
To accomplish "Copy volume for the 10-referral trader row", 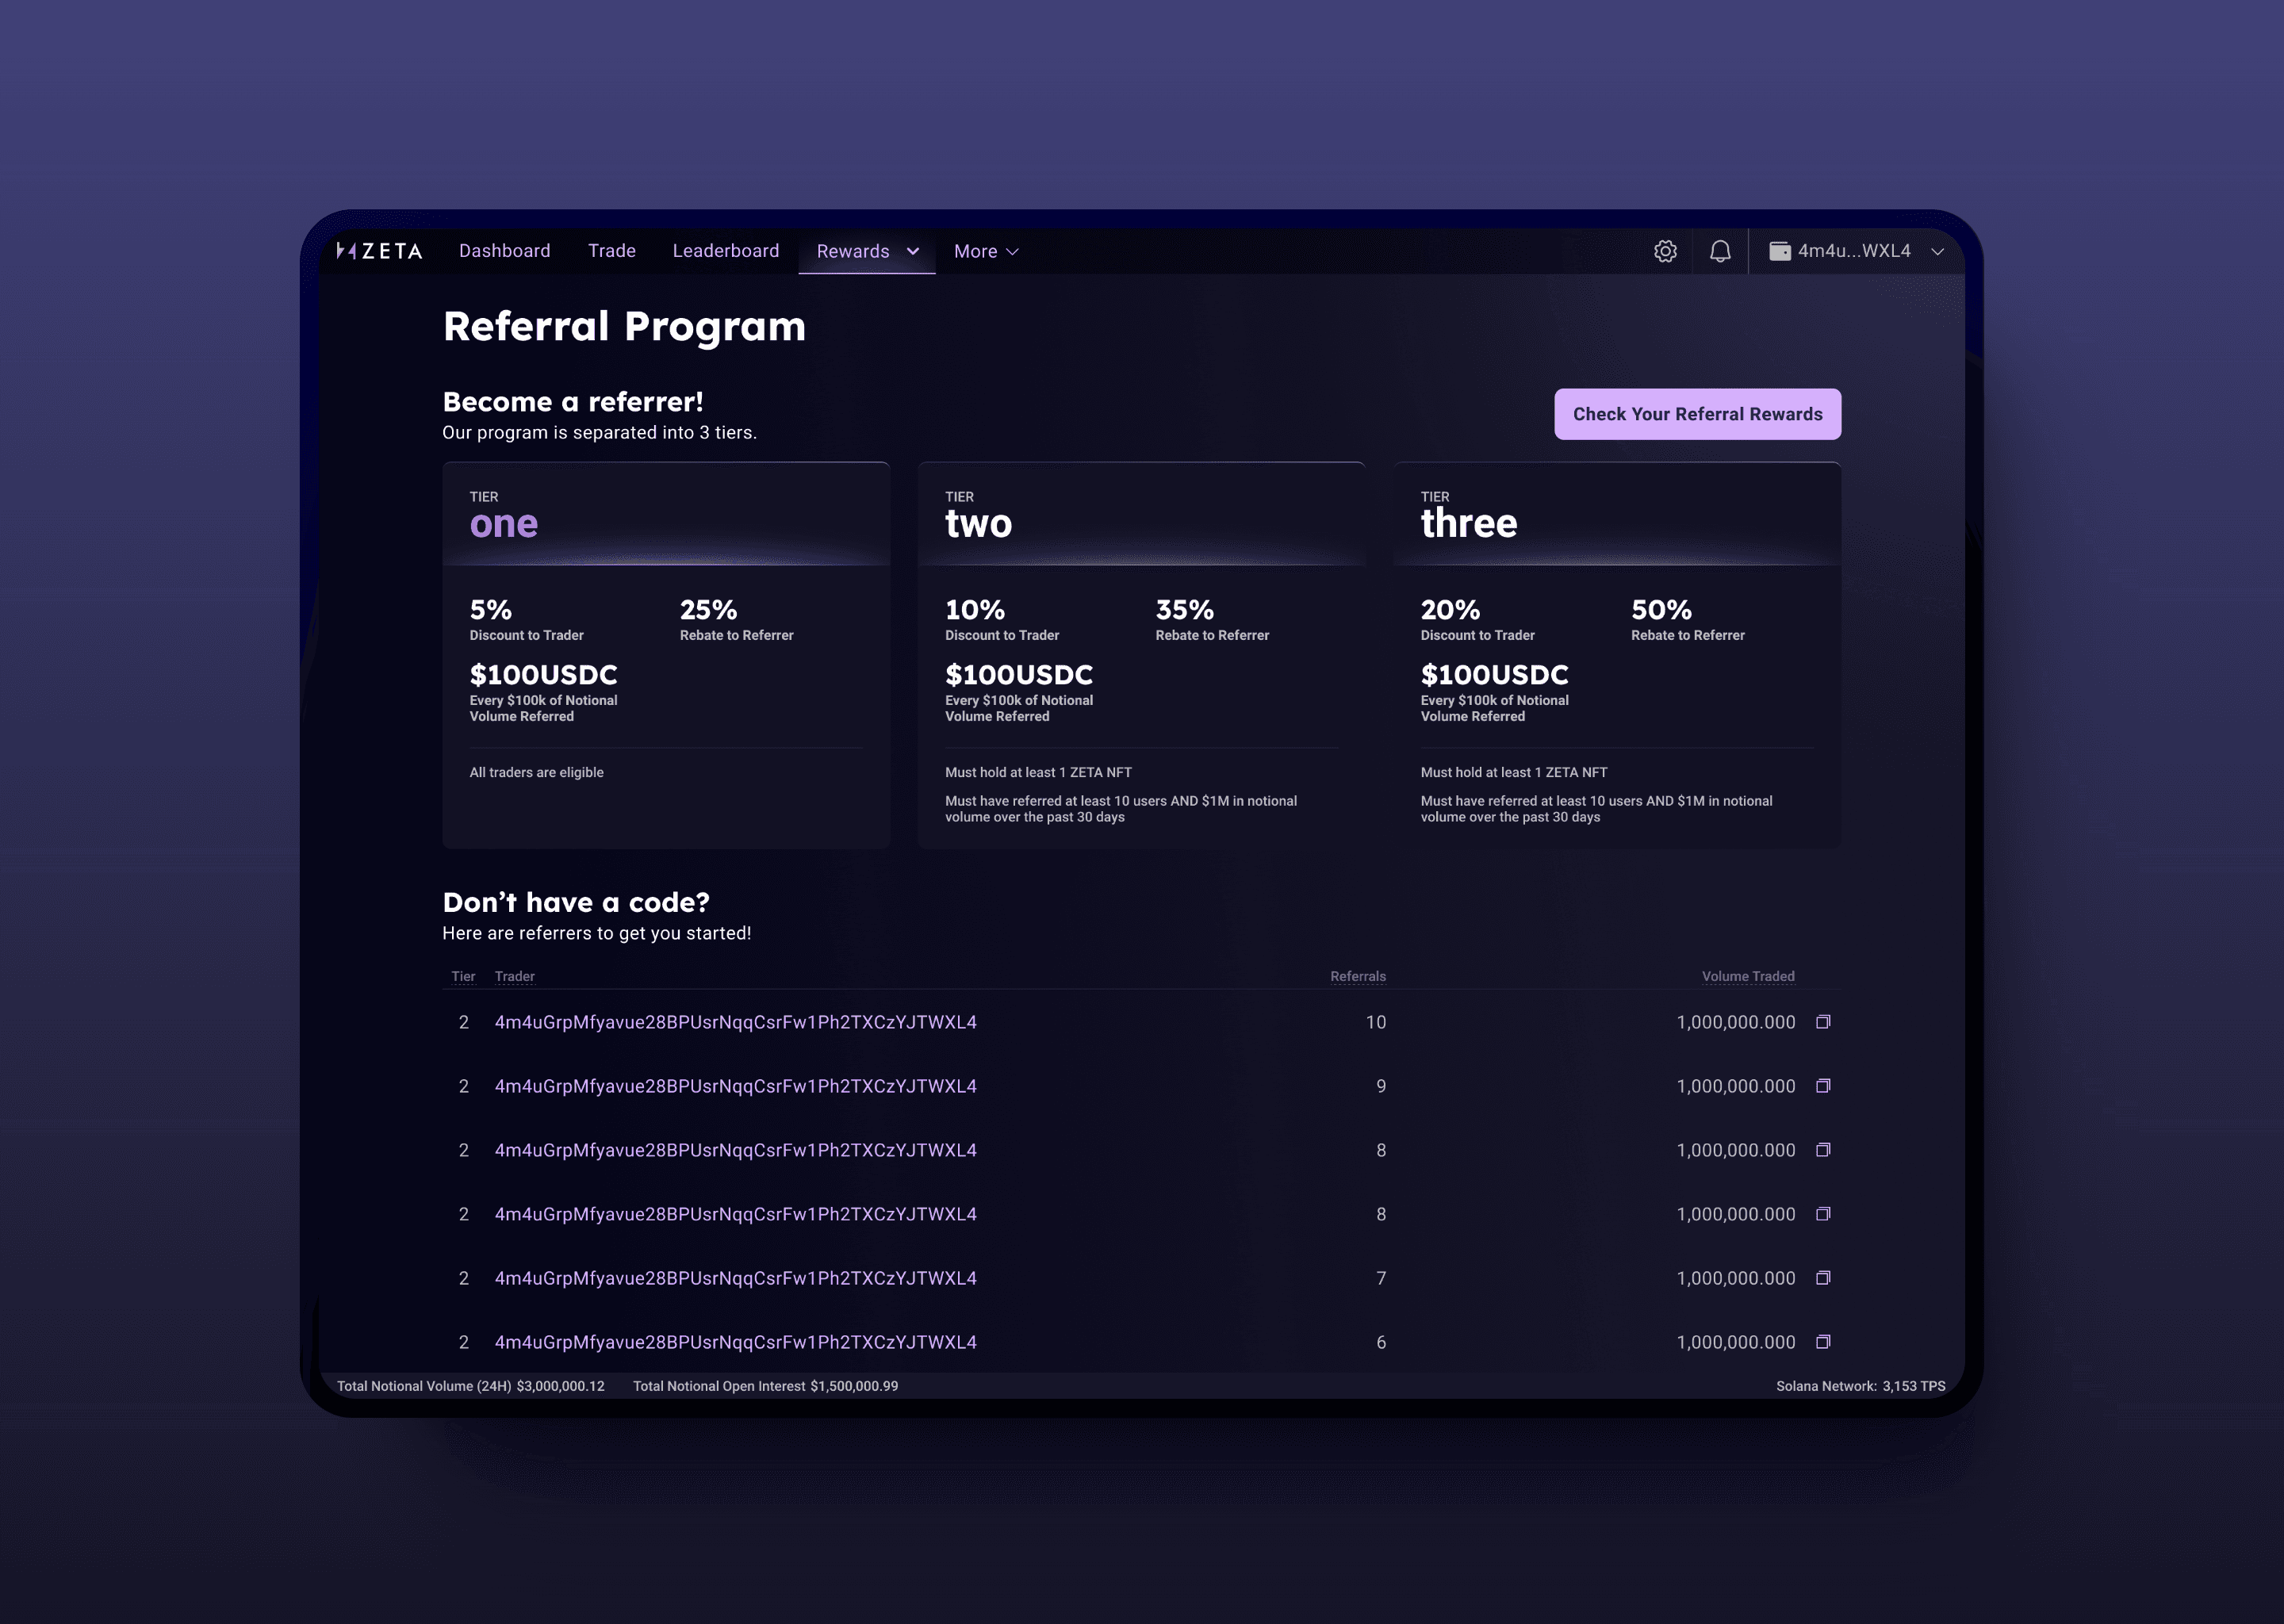I will [1823, 1022].
